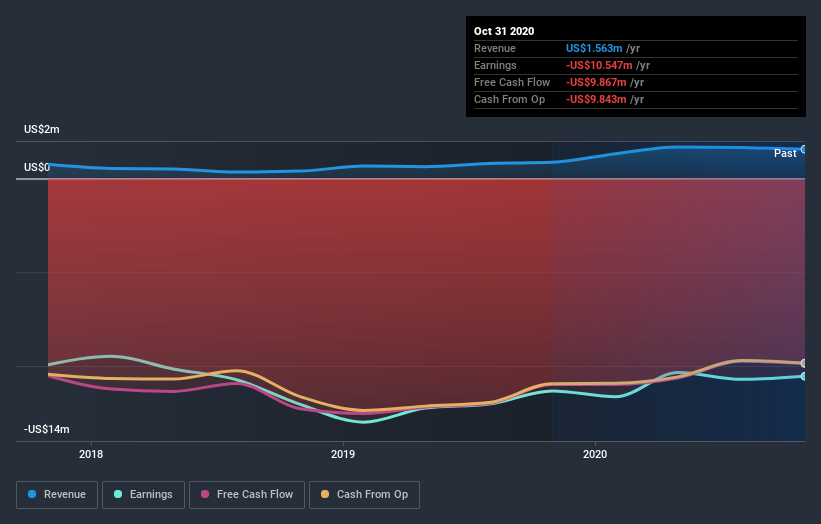Click the Past label on chart

[785, 153]
